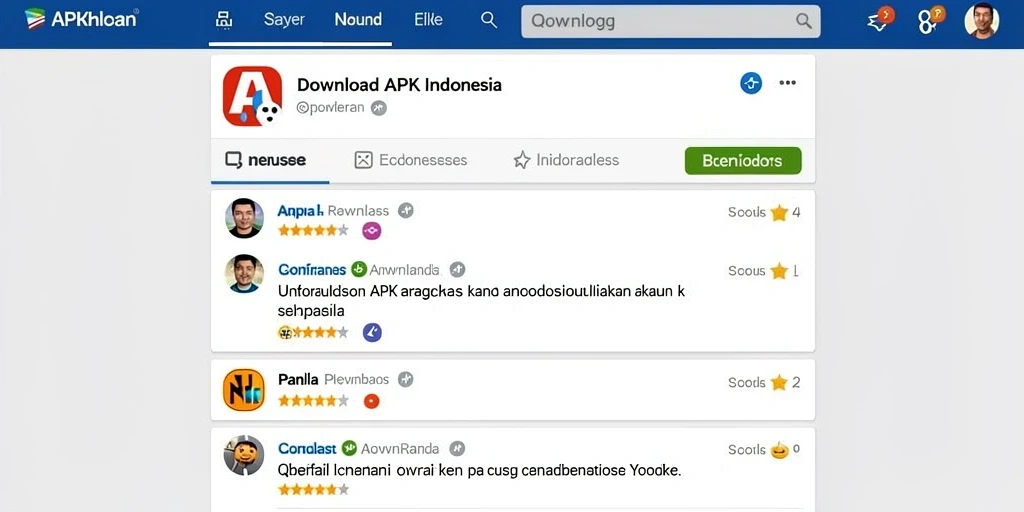Click the green Bceniodots button
The height and width of the screenshot is (512, 1024).
pyautogui.click(x=743, y=161)
